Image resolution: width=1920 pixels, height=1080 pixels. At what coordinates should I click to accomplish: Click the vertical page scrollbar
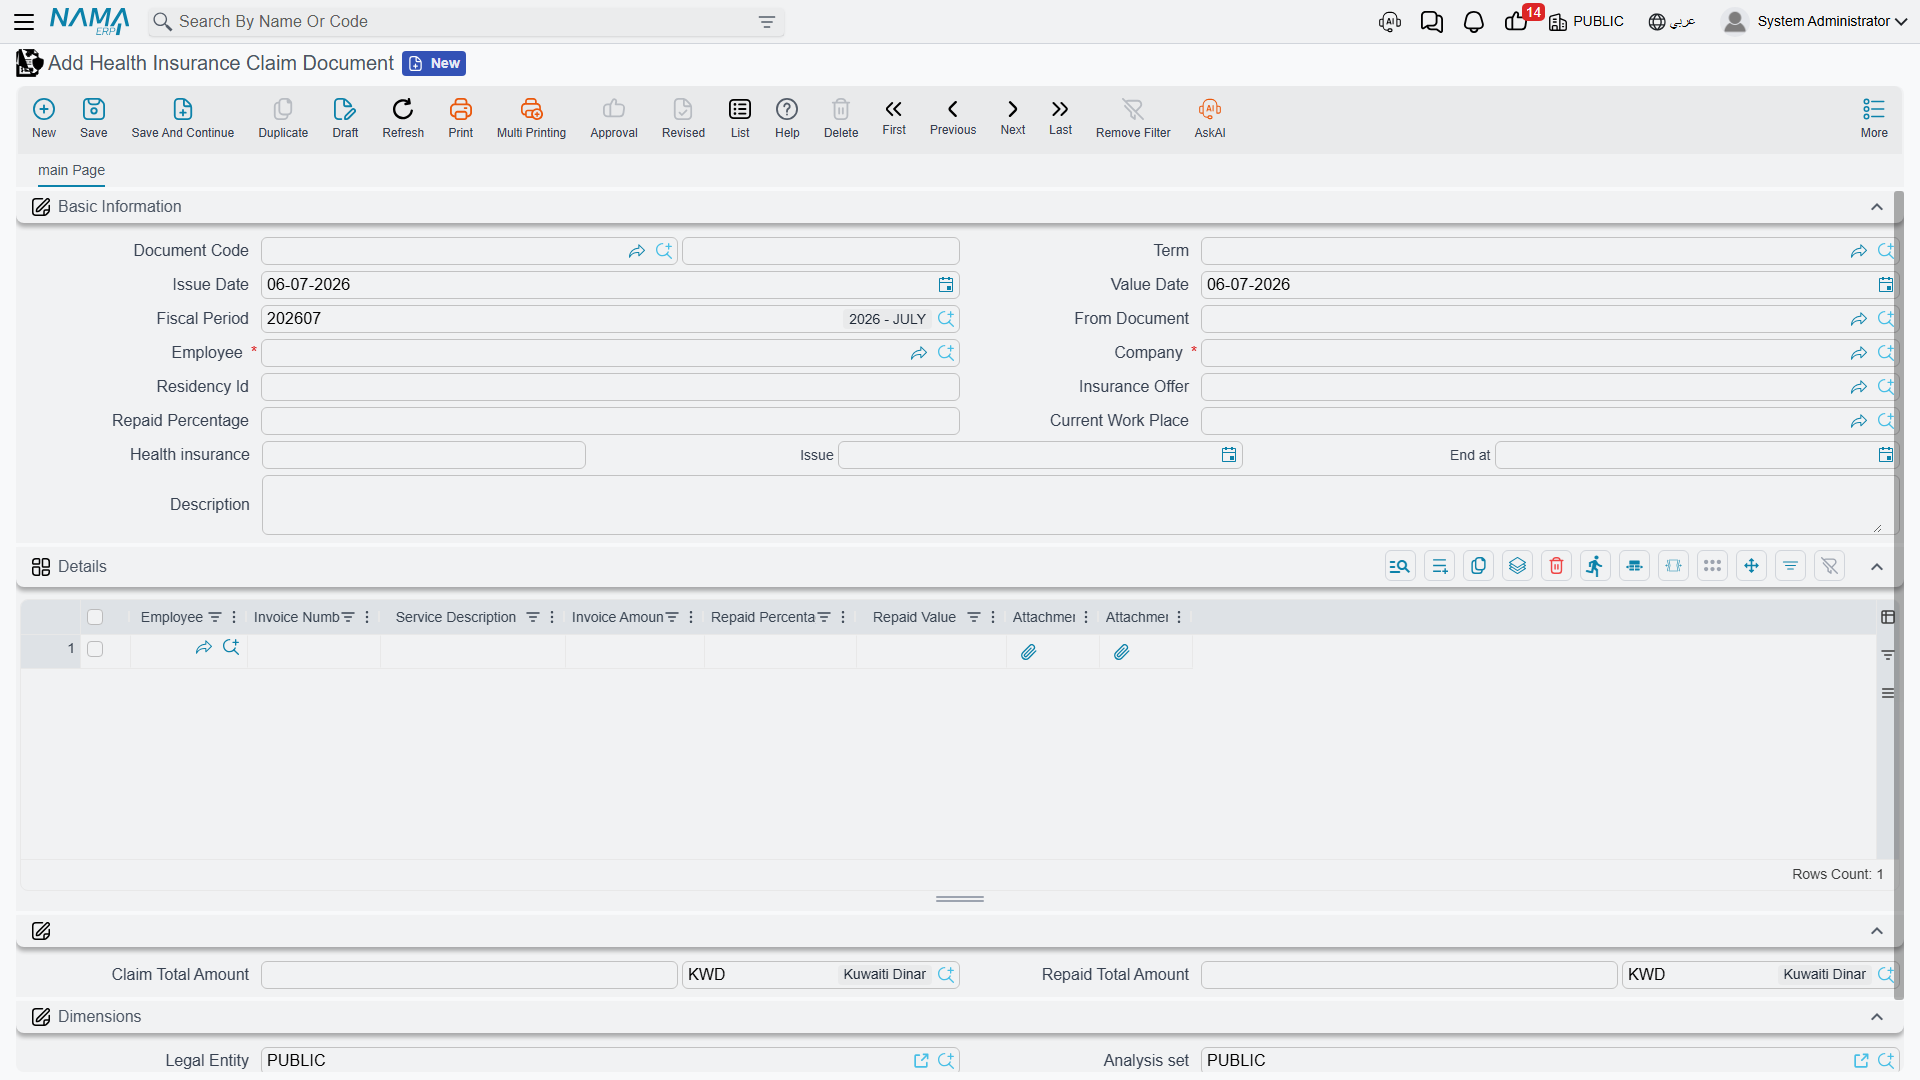(1898, 595)
